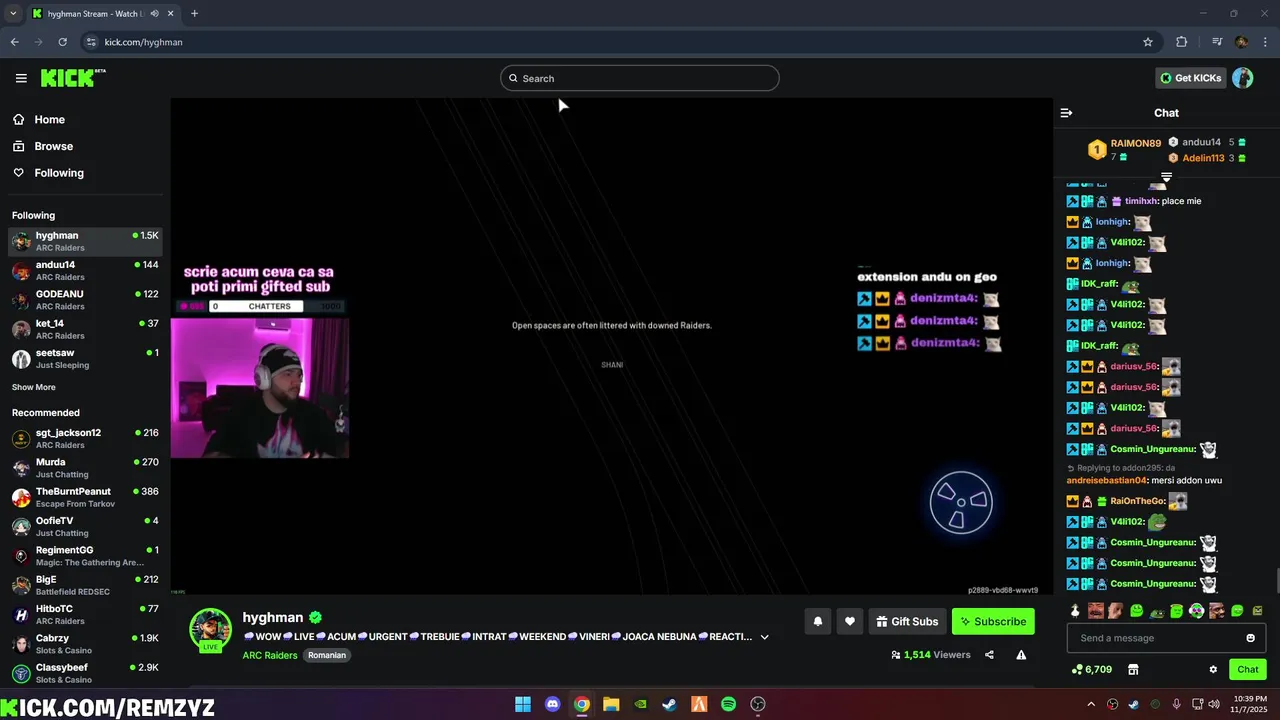Open Cabrzy recommended channel
This screenshot has height=720, width=1280.
coord(85,644)
